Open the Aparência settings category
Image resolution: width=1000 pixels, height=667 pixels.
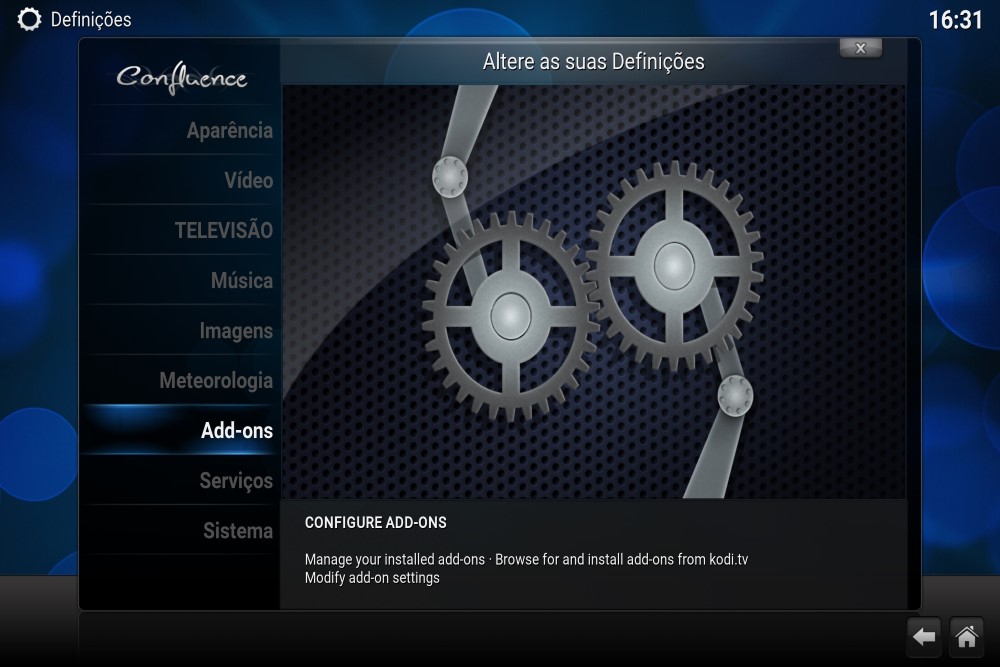tap(229, 131)
